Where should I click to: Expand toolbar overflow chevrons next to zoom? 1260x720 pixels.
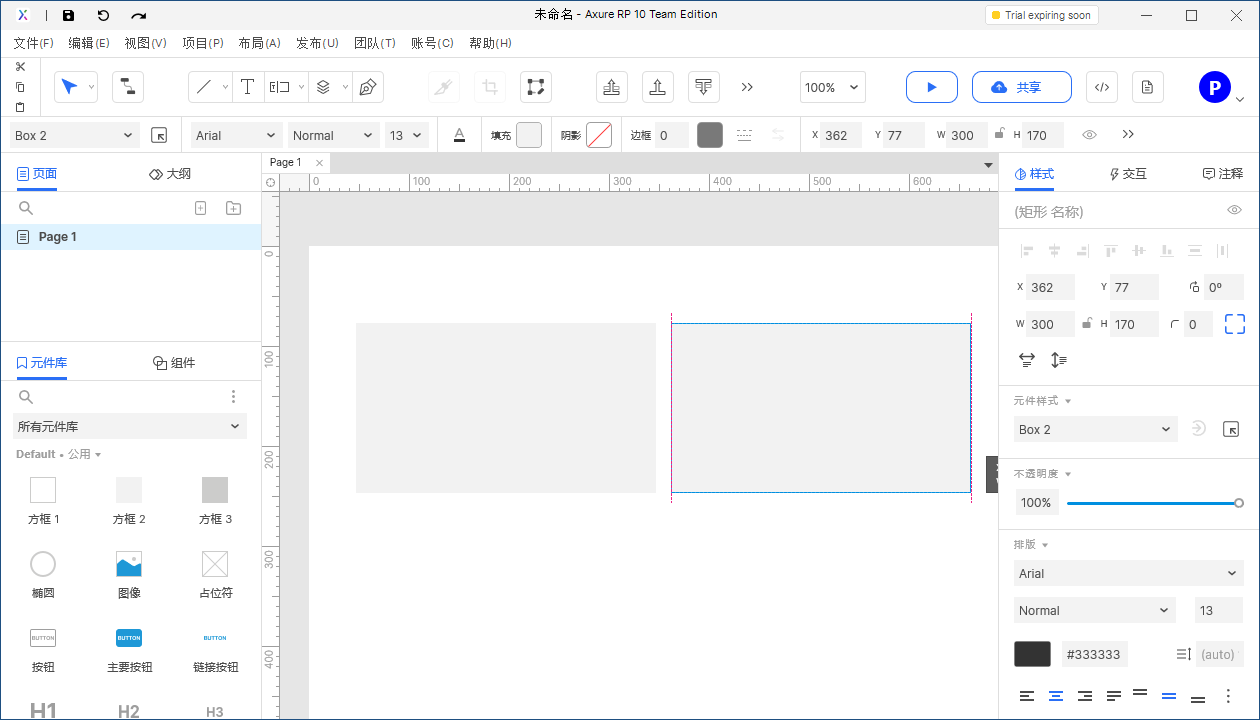747,87
